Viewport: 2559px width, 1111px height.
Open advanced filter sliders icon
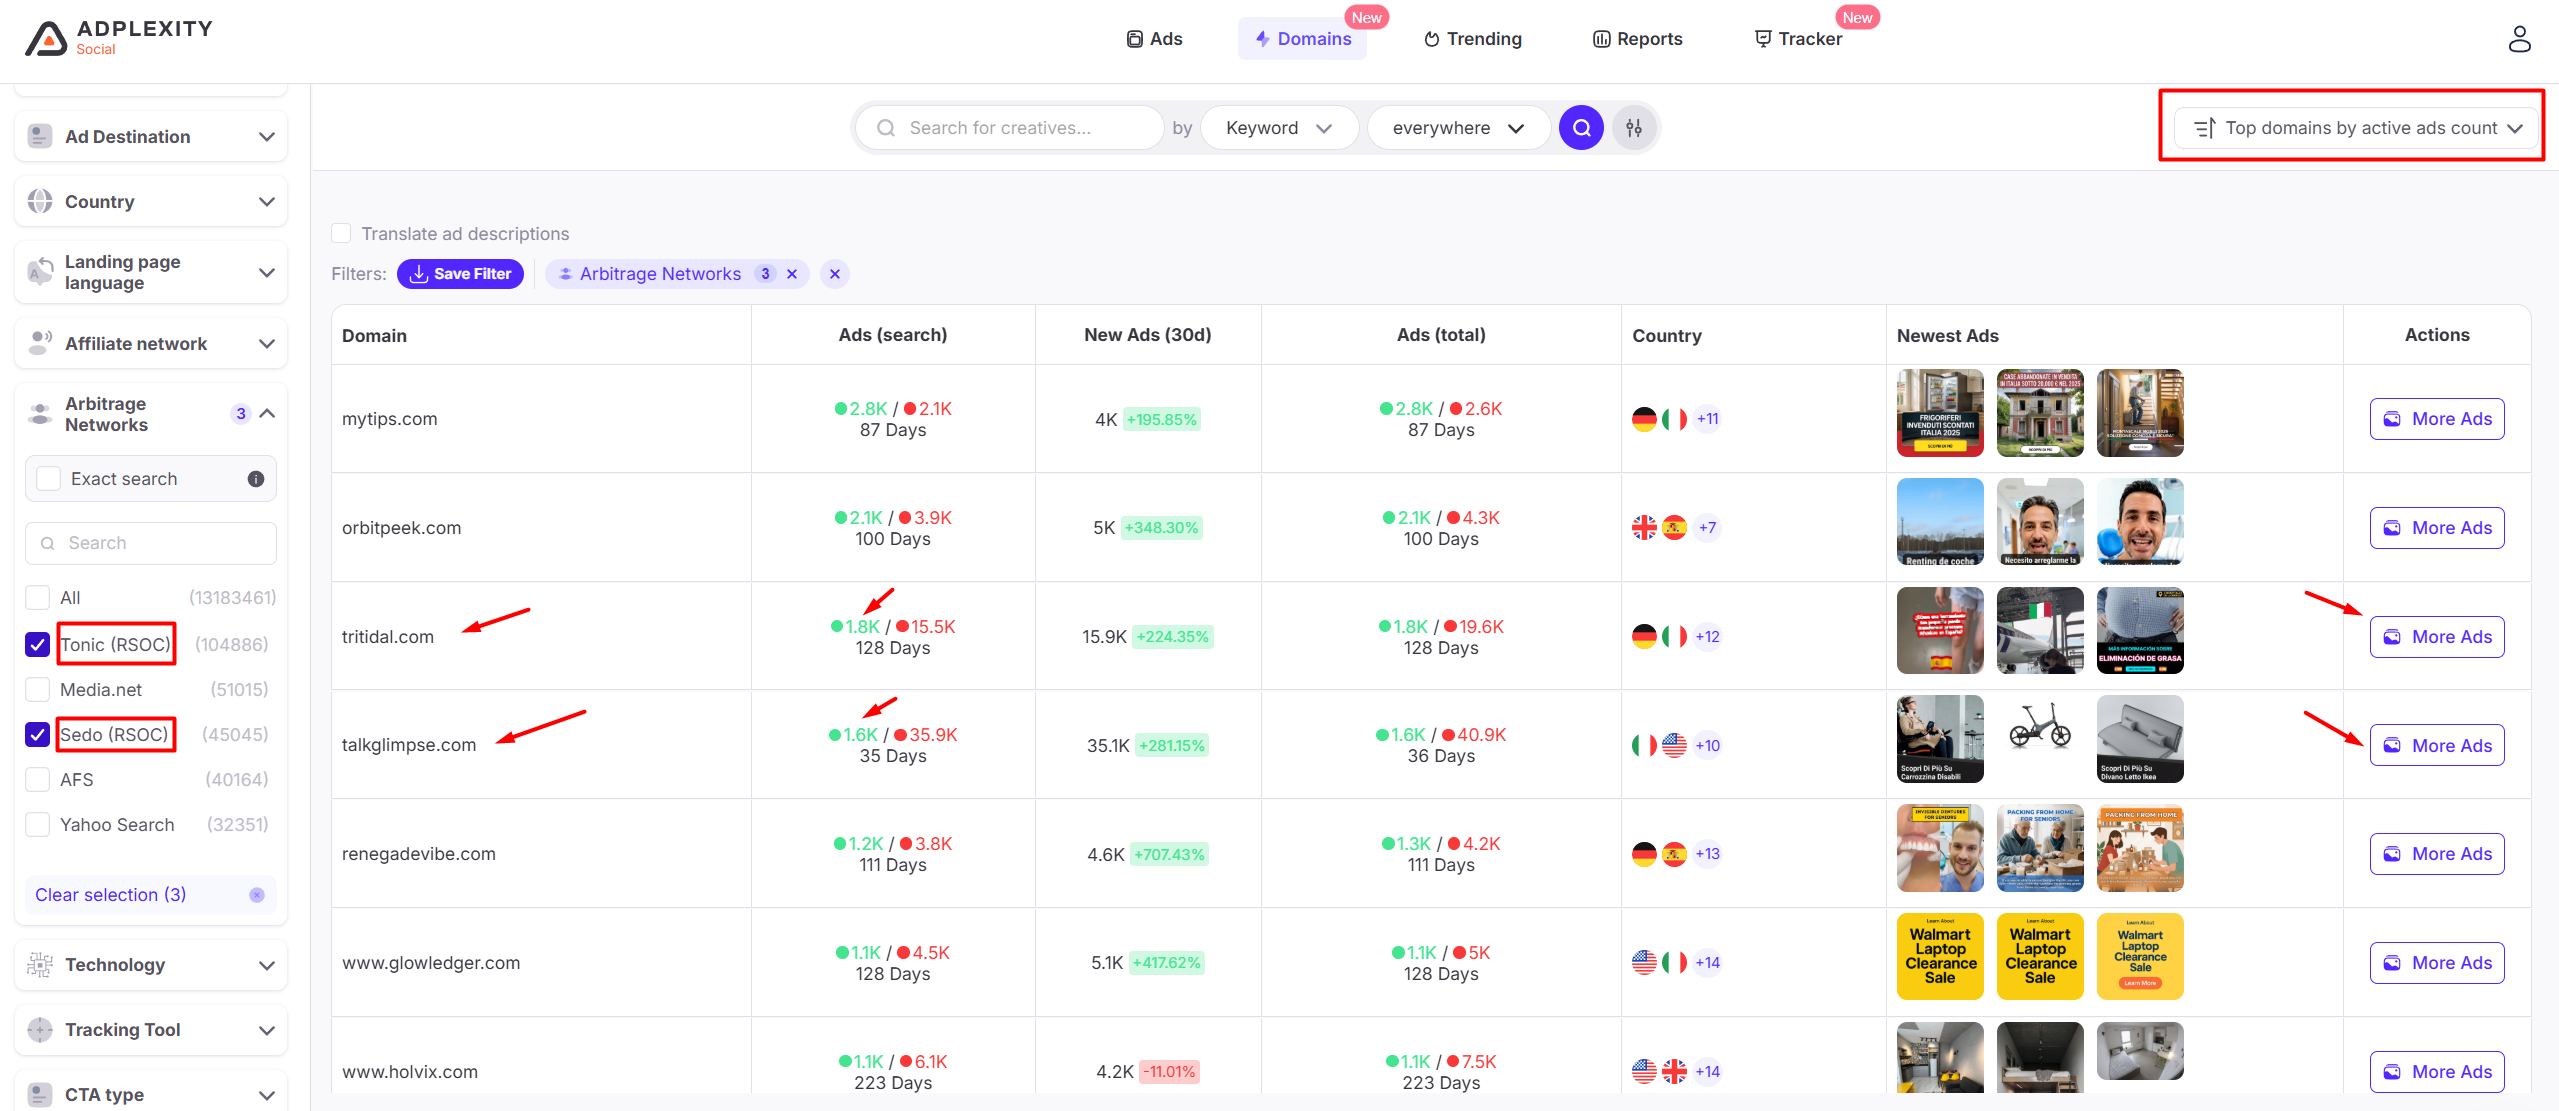pyautogui.click(x=1634, y=128)
